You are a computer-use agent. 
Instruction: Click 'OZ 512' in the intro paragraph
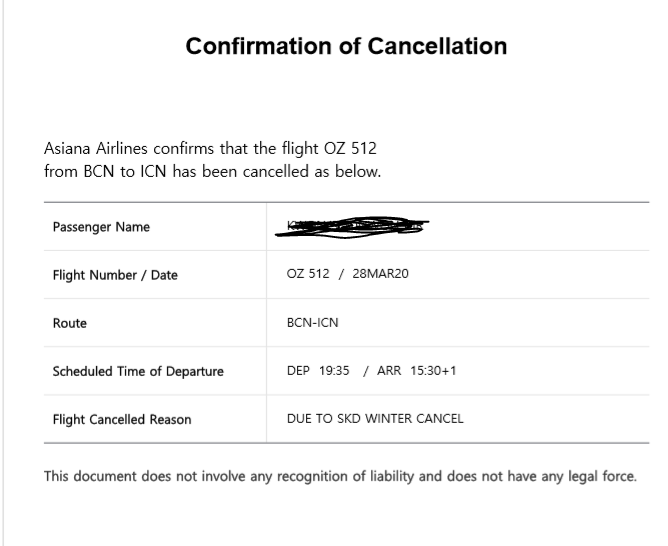(x=350, y=149)
